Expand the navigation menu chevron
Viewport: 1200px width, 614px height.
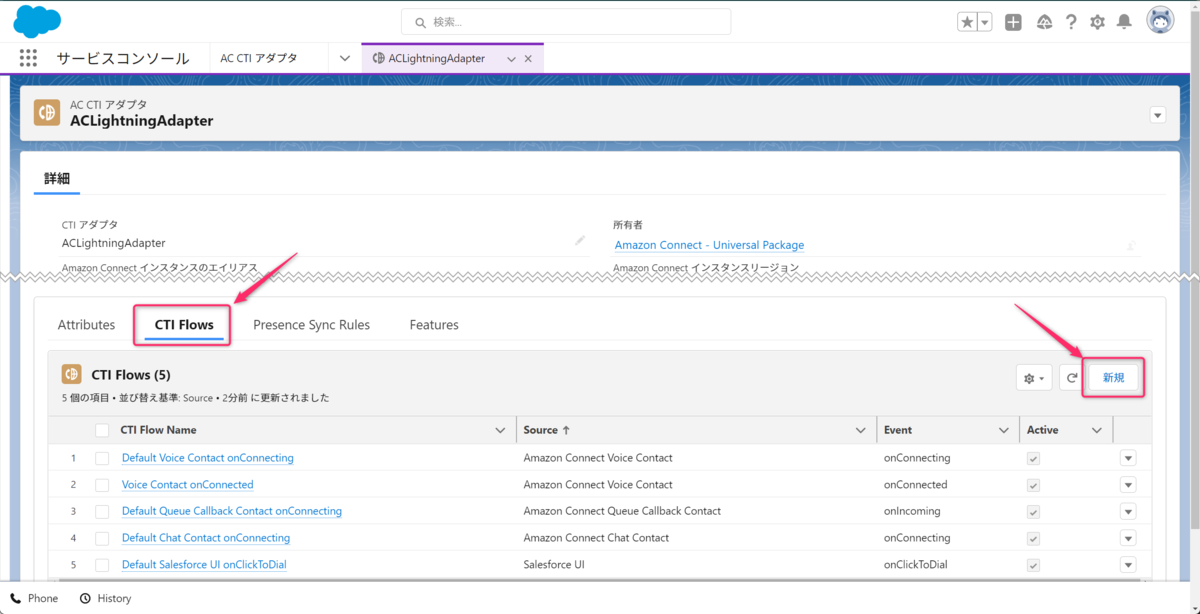coord(345,58)
